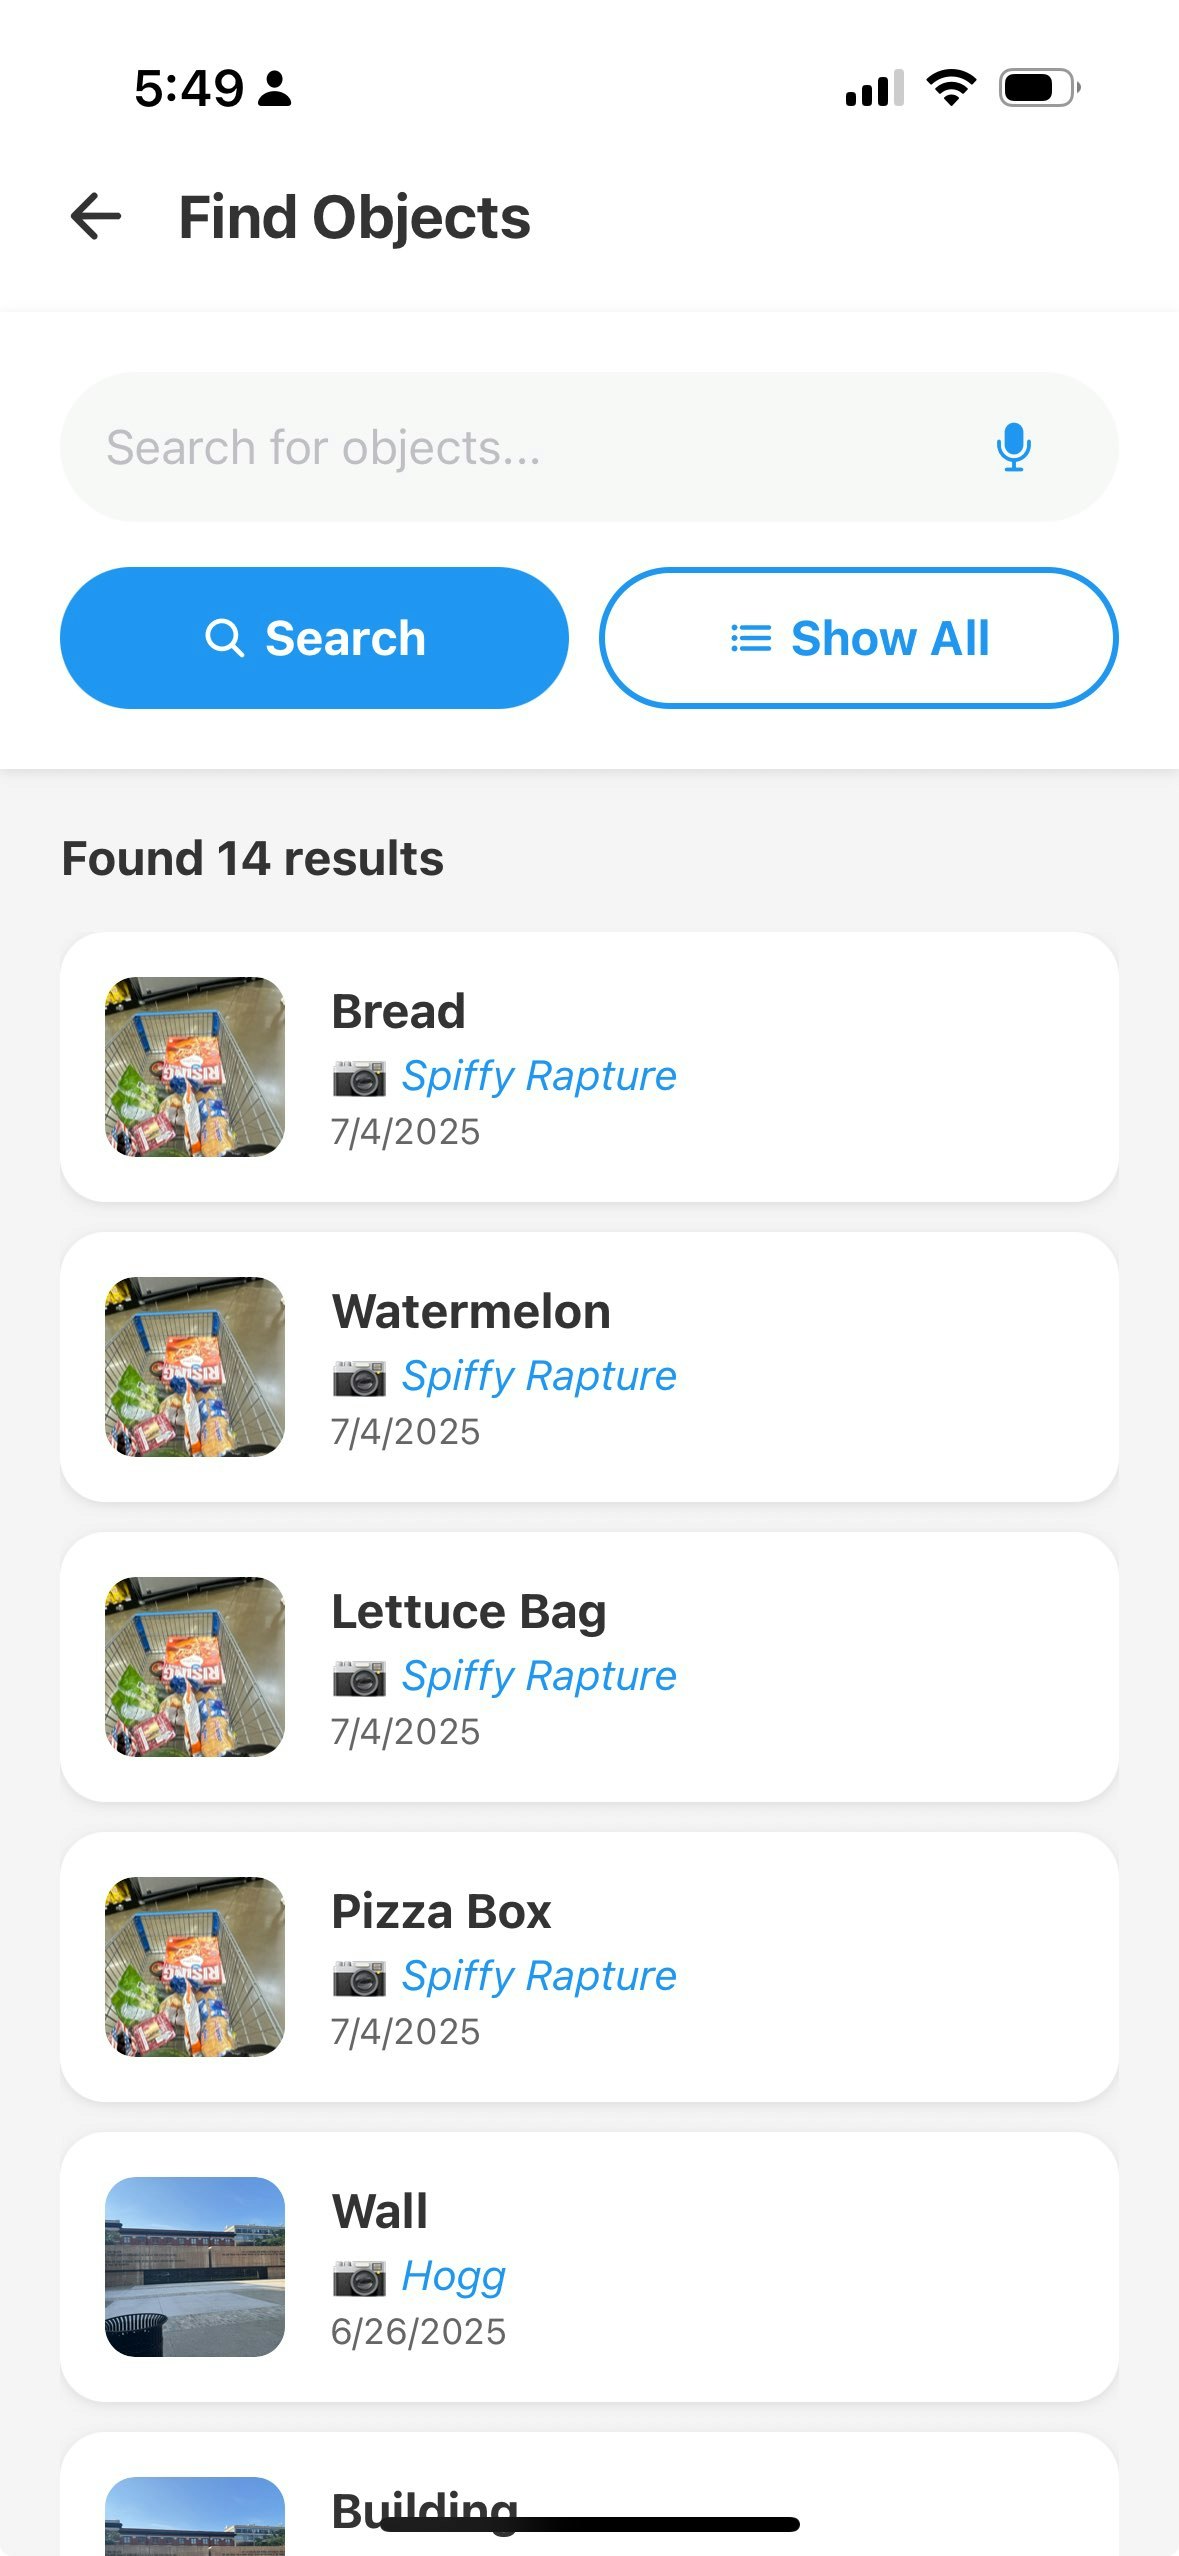Open Spiffy Rapture link under Watermelon
This screenshot has height=2556, width=1179.
[539, 1376]
